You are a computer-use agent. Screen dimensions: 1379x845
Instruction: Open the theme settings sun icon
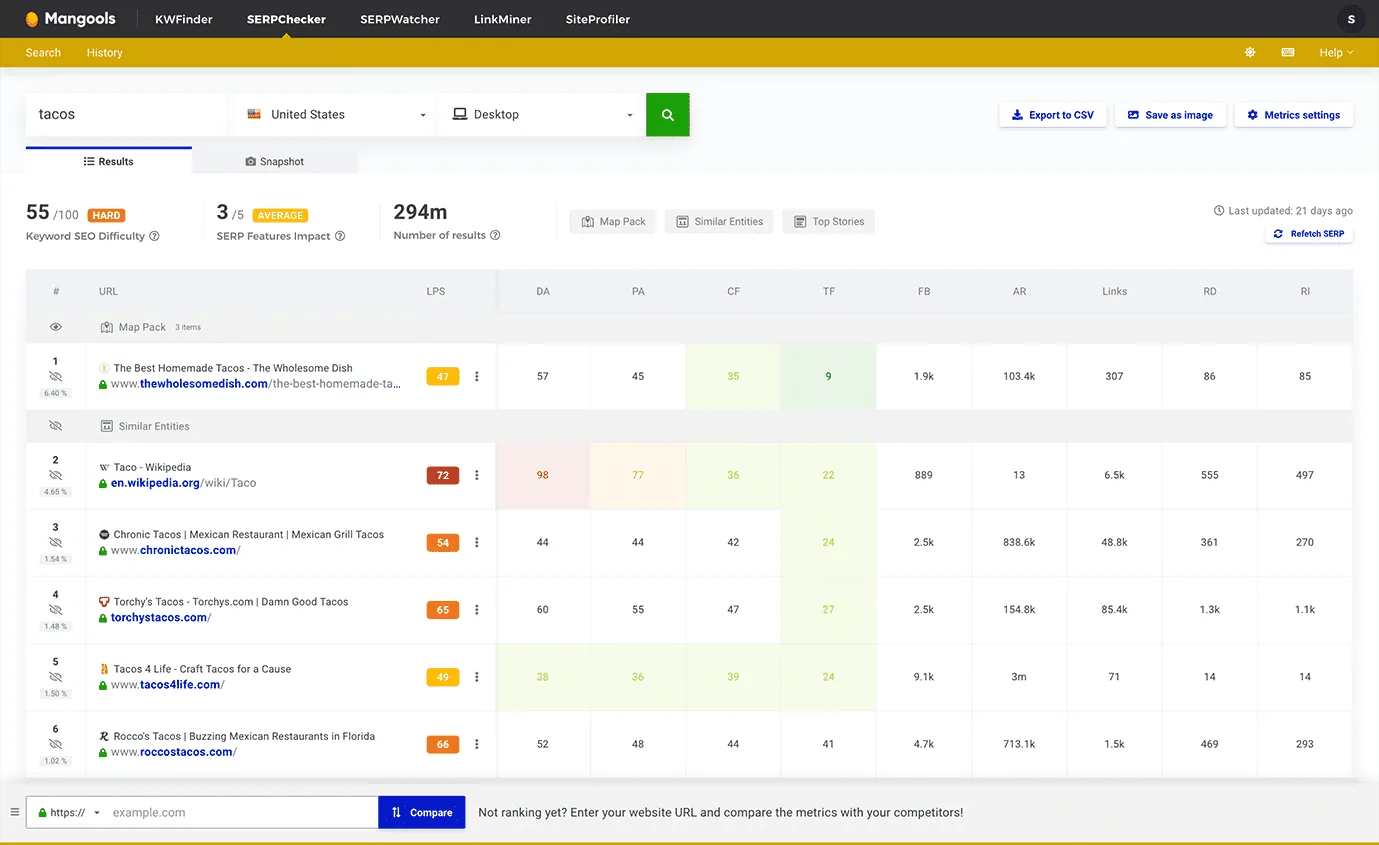coord(1250,53)
